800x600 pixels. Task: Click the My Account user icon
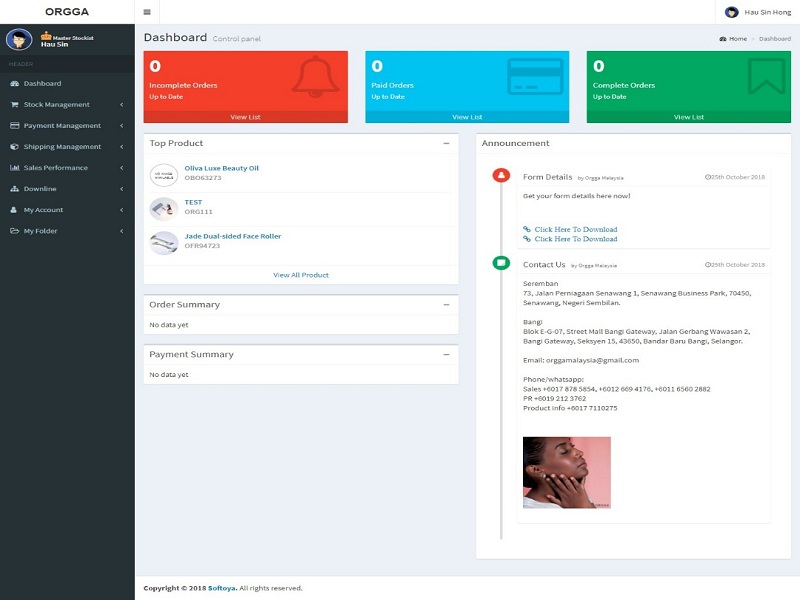14,210
